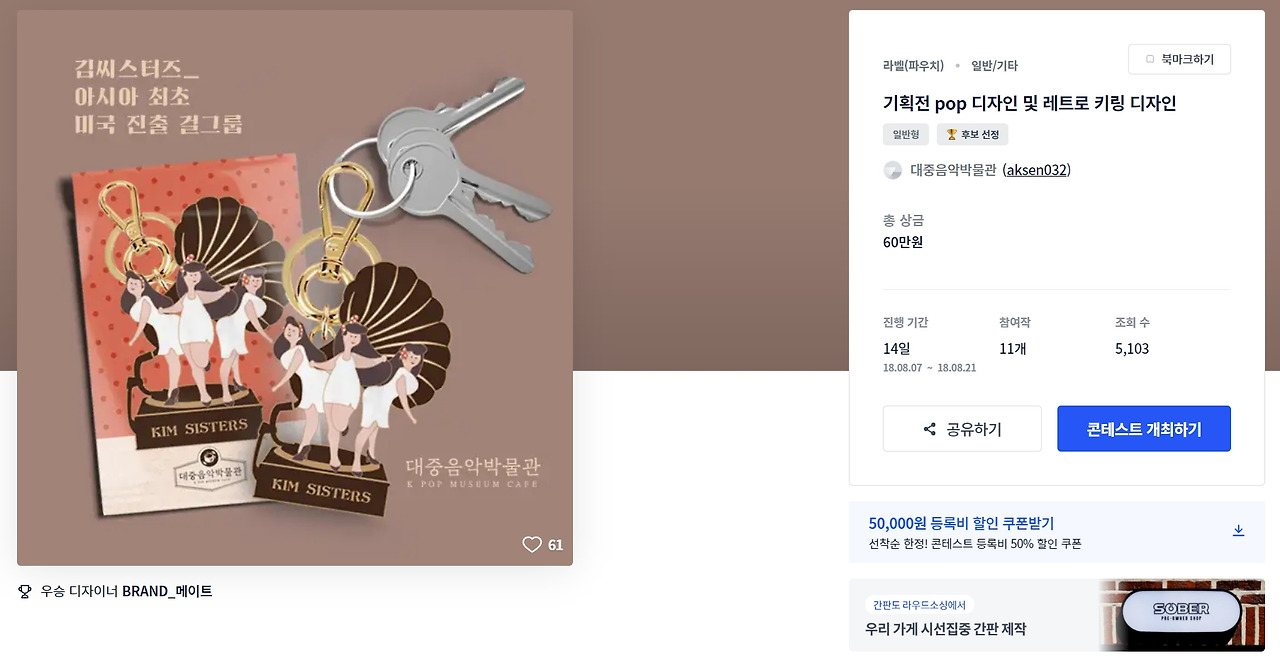Click the 61 likes count
Viewport: 1280px width, 658px height.
point(556,545)
